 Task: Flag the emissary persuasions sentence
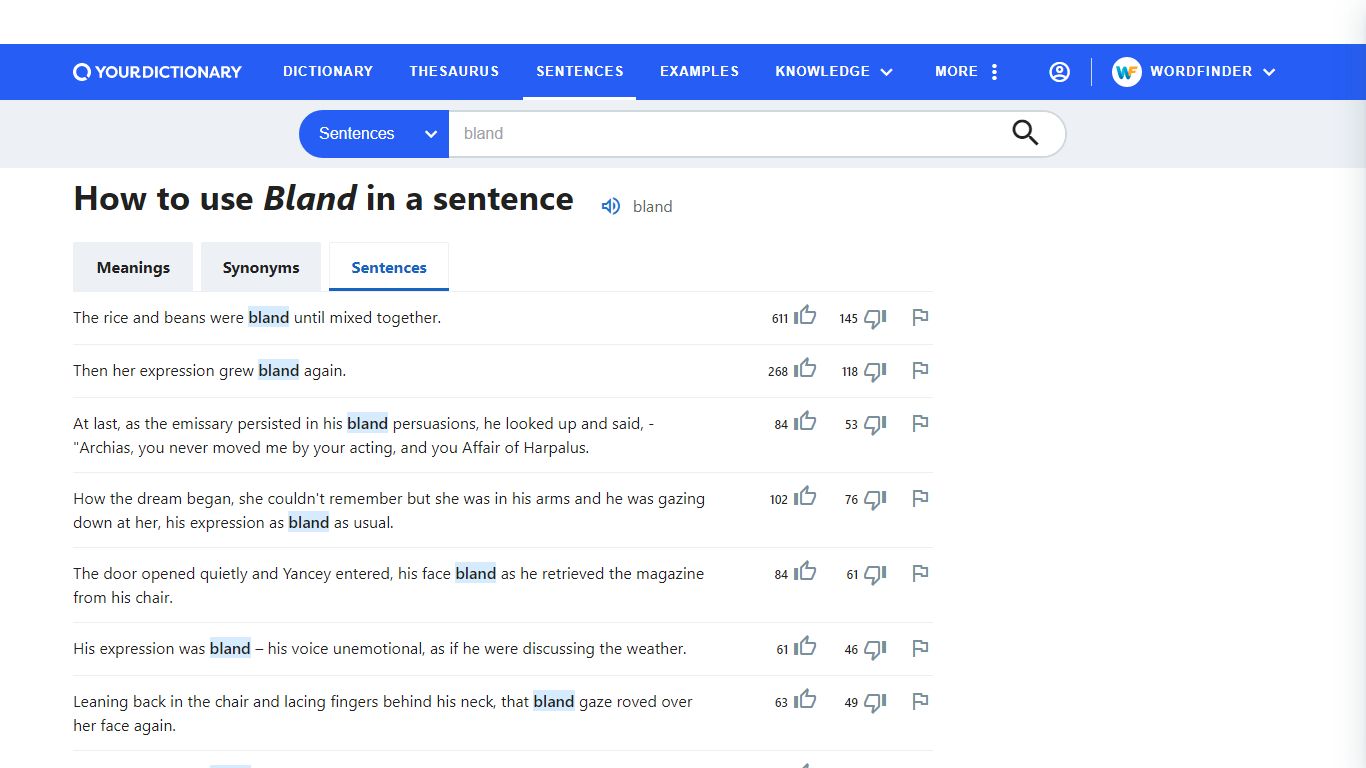[x=920, y=424]
